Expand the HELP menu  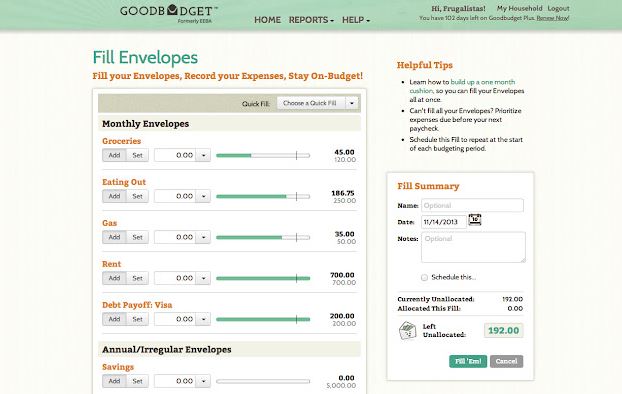[356, 20]
